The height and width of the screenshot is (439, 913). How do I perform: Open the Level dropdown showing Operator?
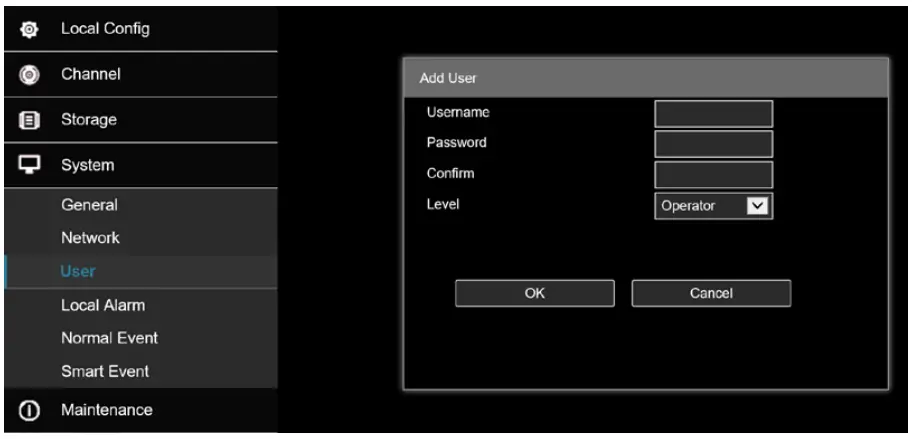pyautogui.click(x=714, y=206)
